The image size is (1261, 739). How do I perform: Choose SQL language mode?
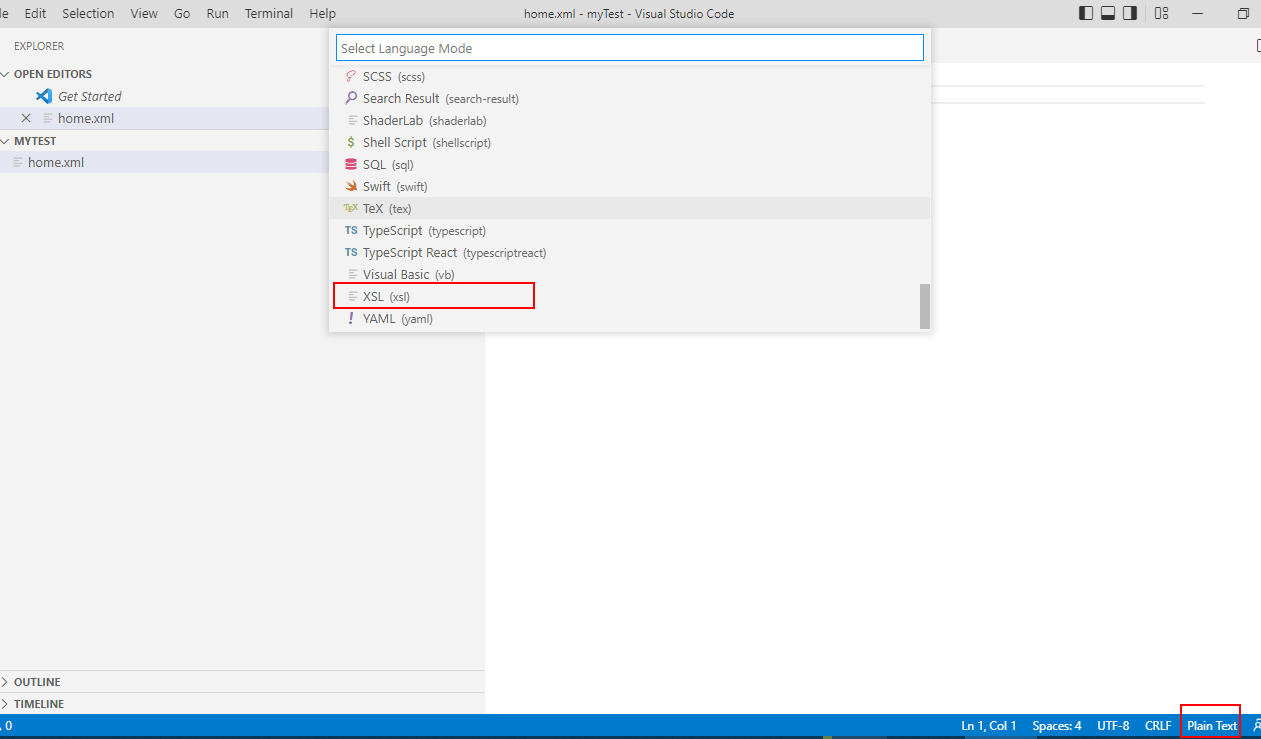pos(630,164)
